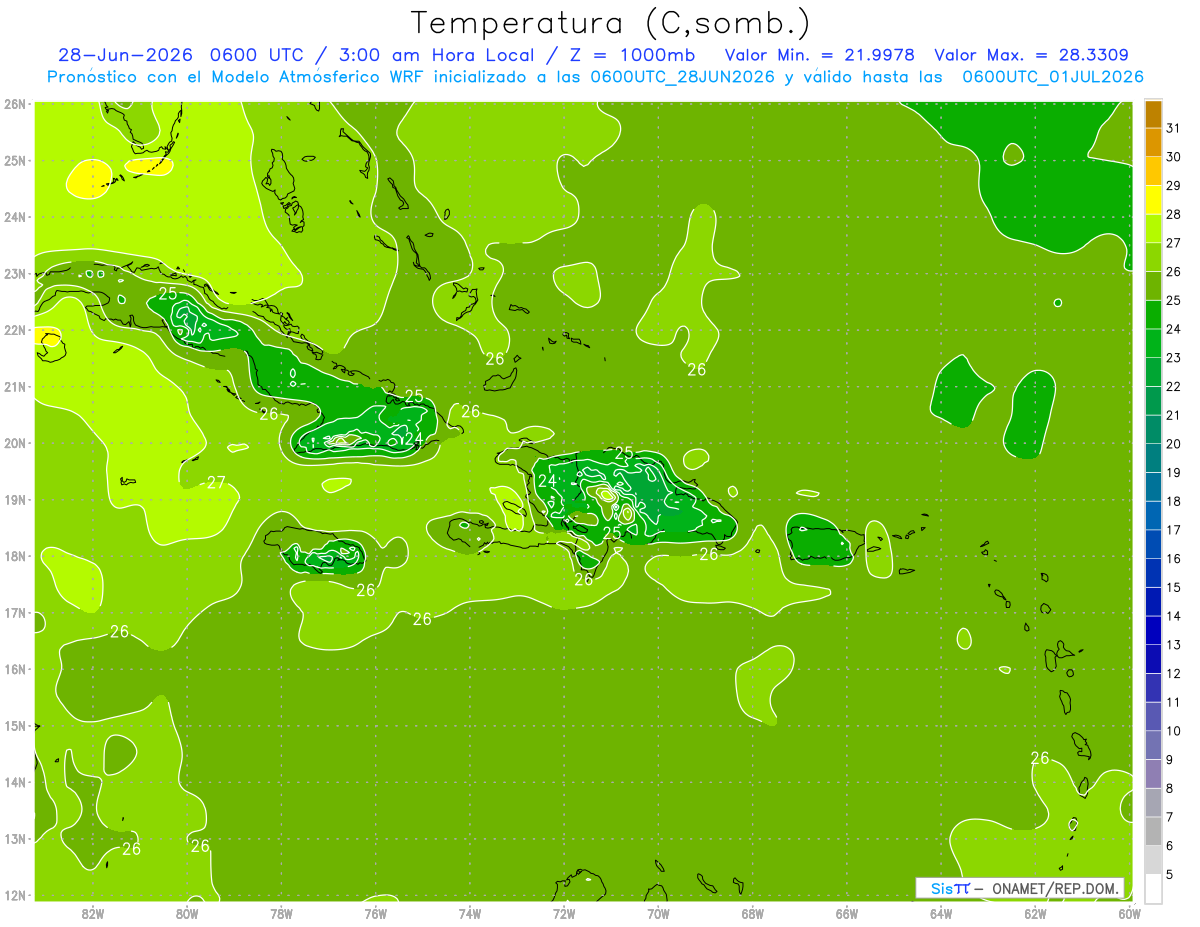Click the 9–10 purple color scale segment

coord(1153,745)
